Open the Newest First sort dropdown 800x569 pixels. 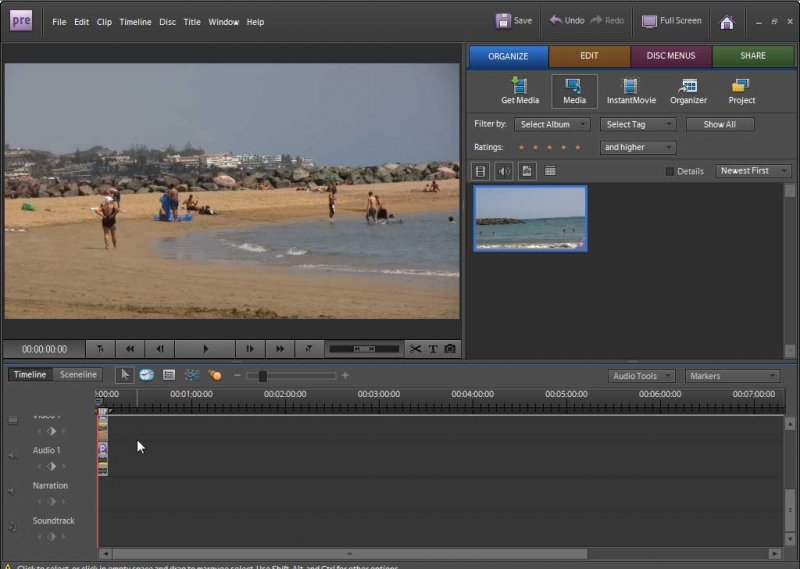pyautogui.click(x=752, y=171)
